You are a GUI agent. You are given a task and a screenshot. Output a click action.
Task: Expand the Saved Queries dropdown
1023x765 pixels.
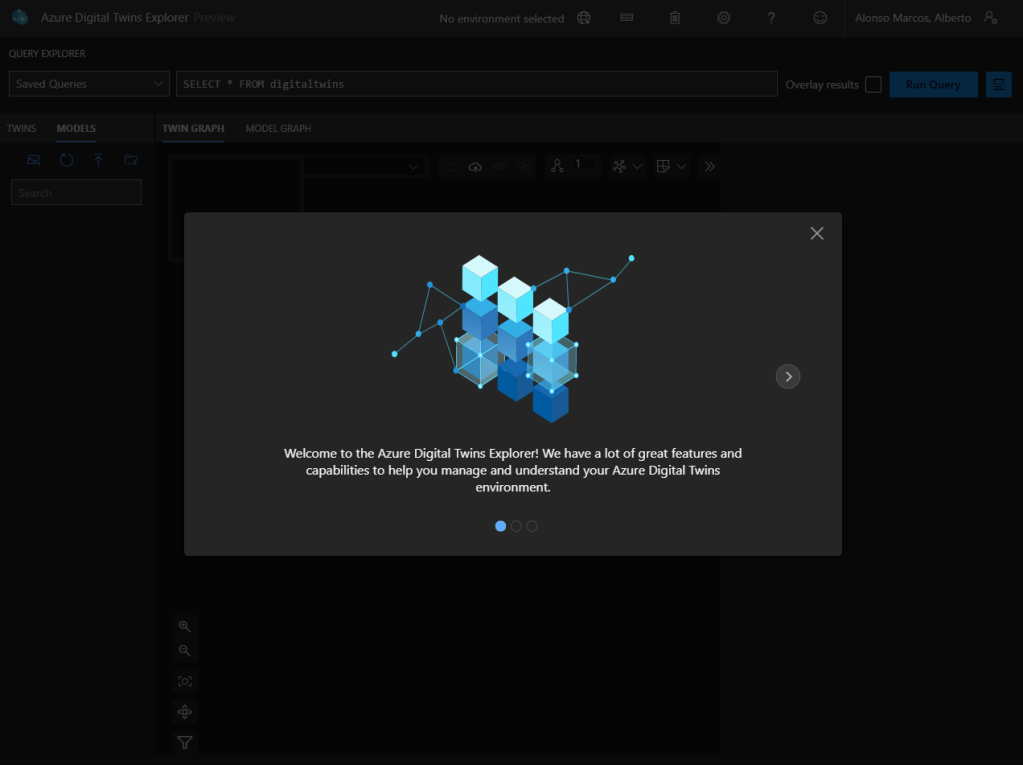[x=89, y=84]
